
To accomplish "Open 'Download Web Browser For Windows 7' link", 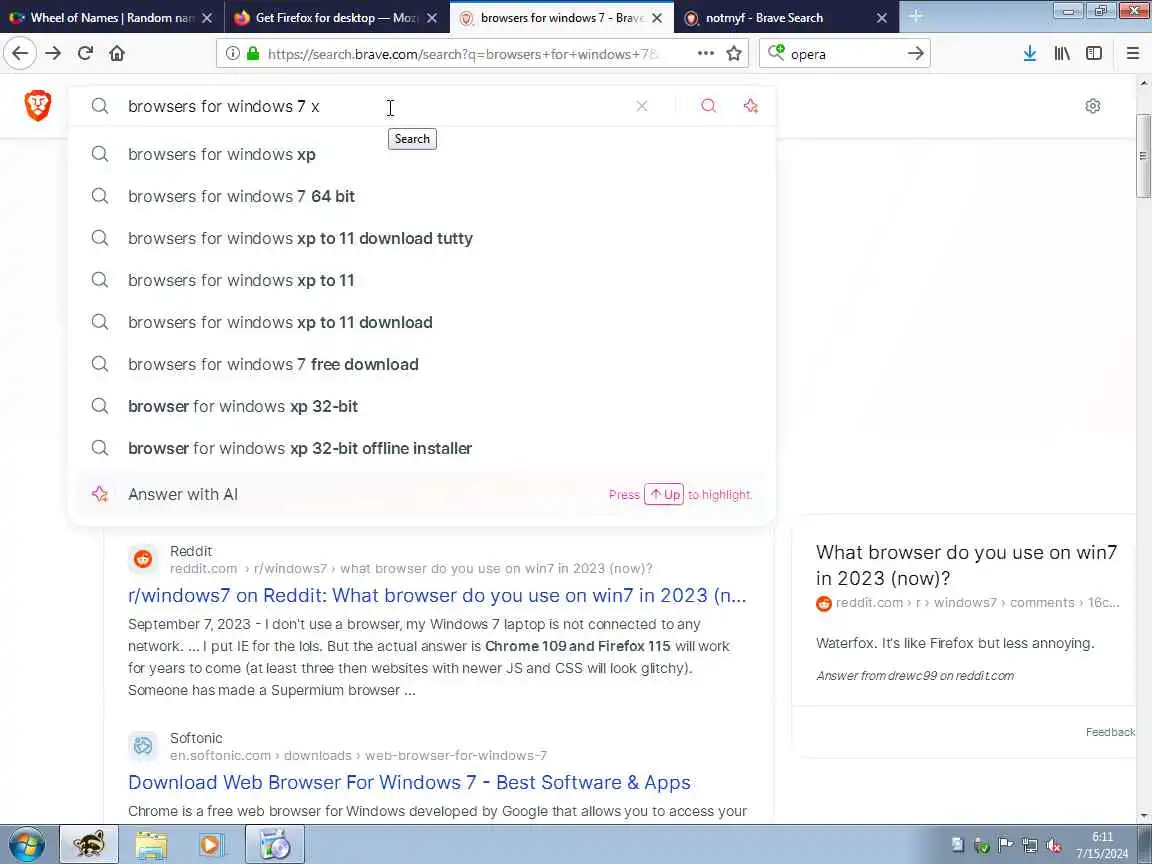I will tap(409, 782).
